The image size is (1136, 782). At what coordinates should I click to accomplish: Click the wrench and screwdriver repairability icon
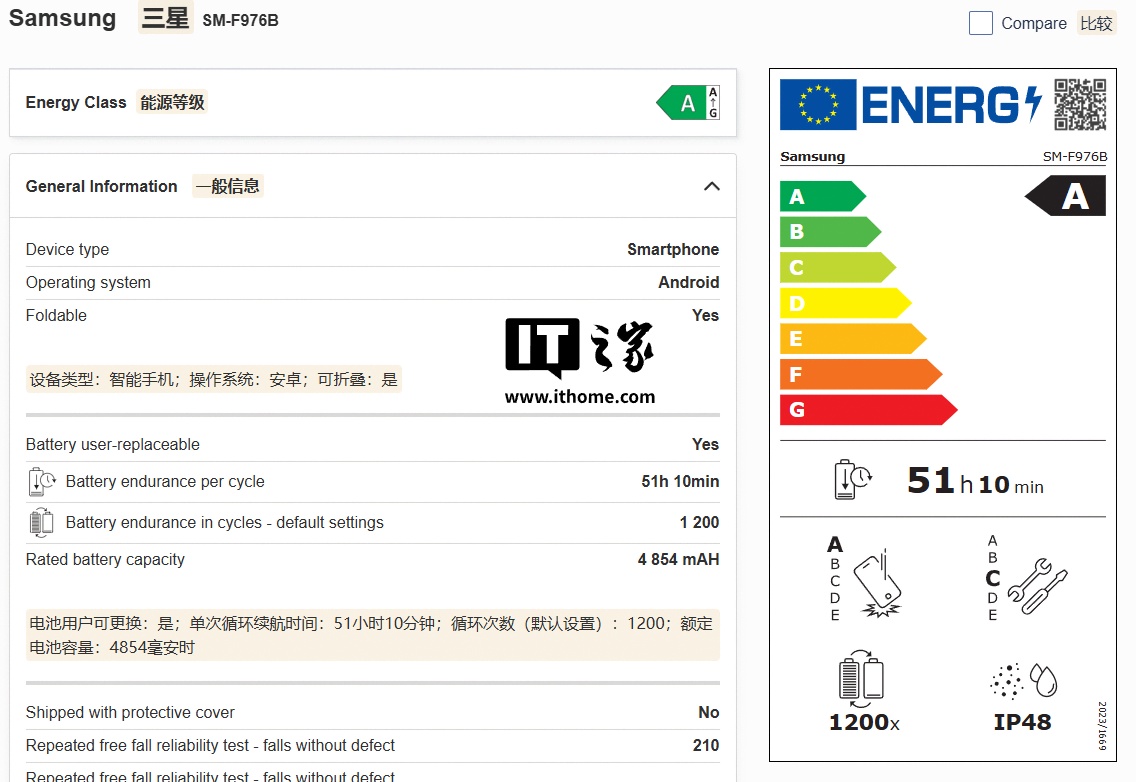pyautogui.click(x=1037, y=586)
